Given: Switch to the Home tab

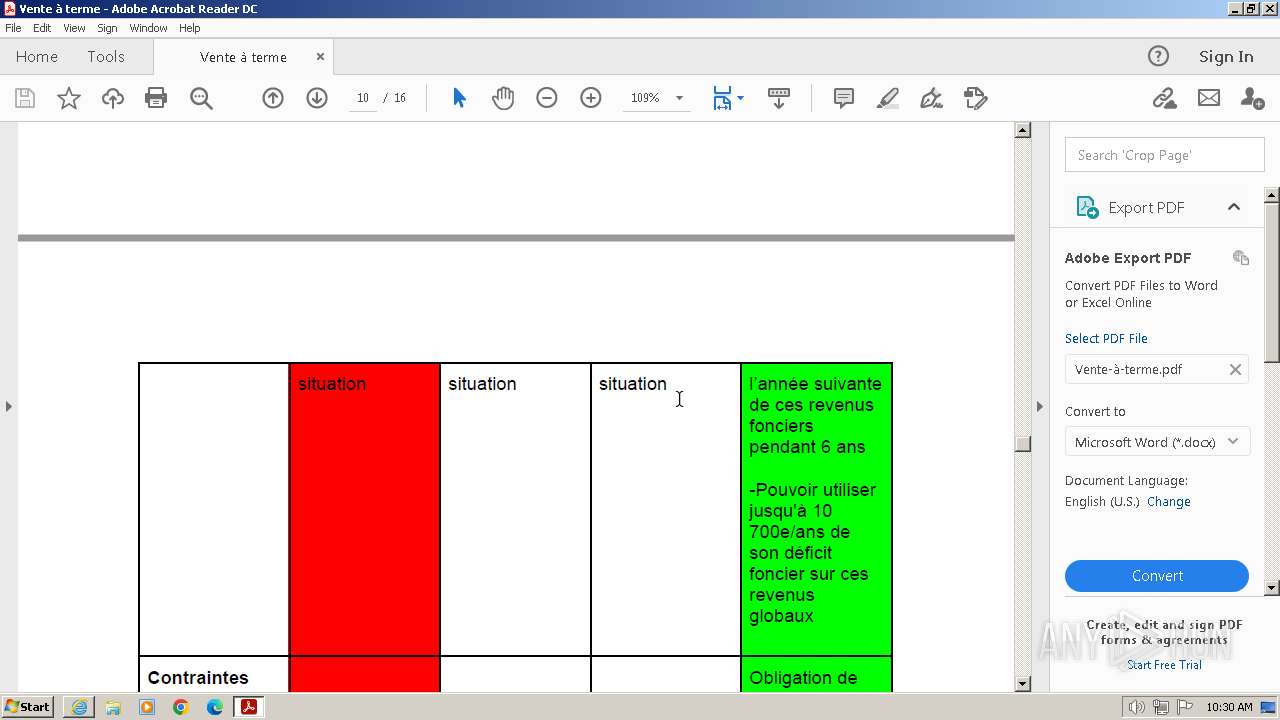Looking at the screenshot, I should point(37,57).
